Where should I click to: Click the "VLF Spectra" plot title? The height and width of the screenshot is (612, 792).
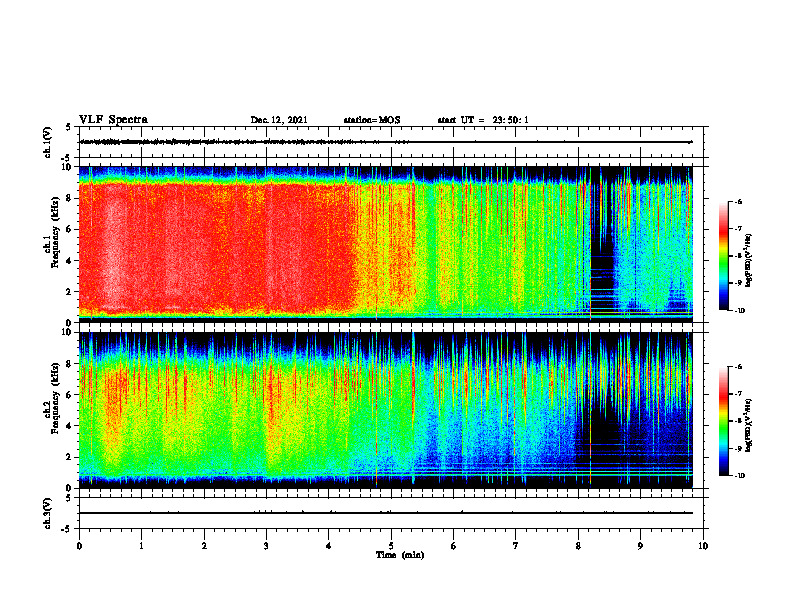pos(113,120)
